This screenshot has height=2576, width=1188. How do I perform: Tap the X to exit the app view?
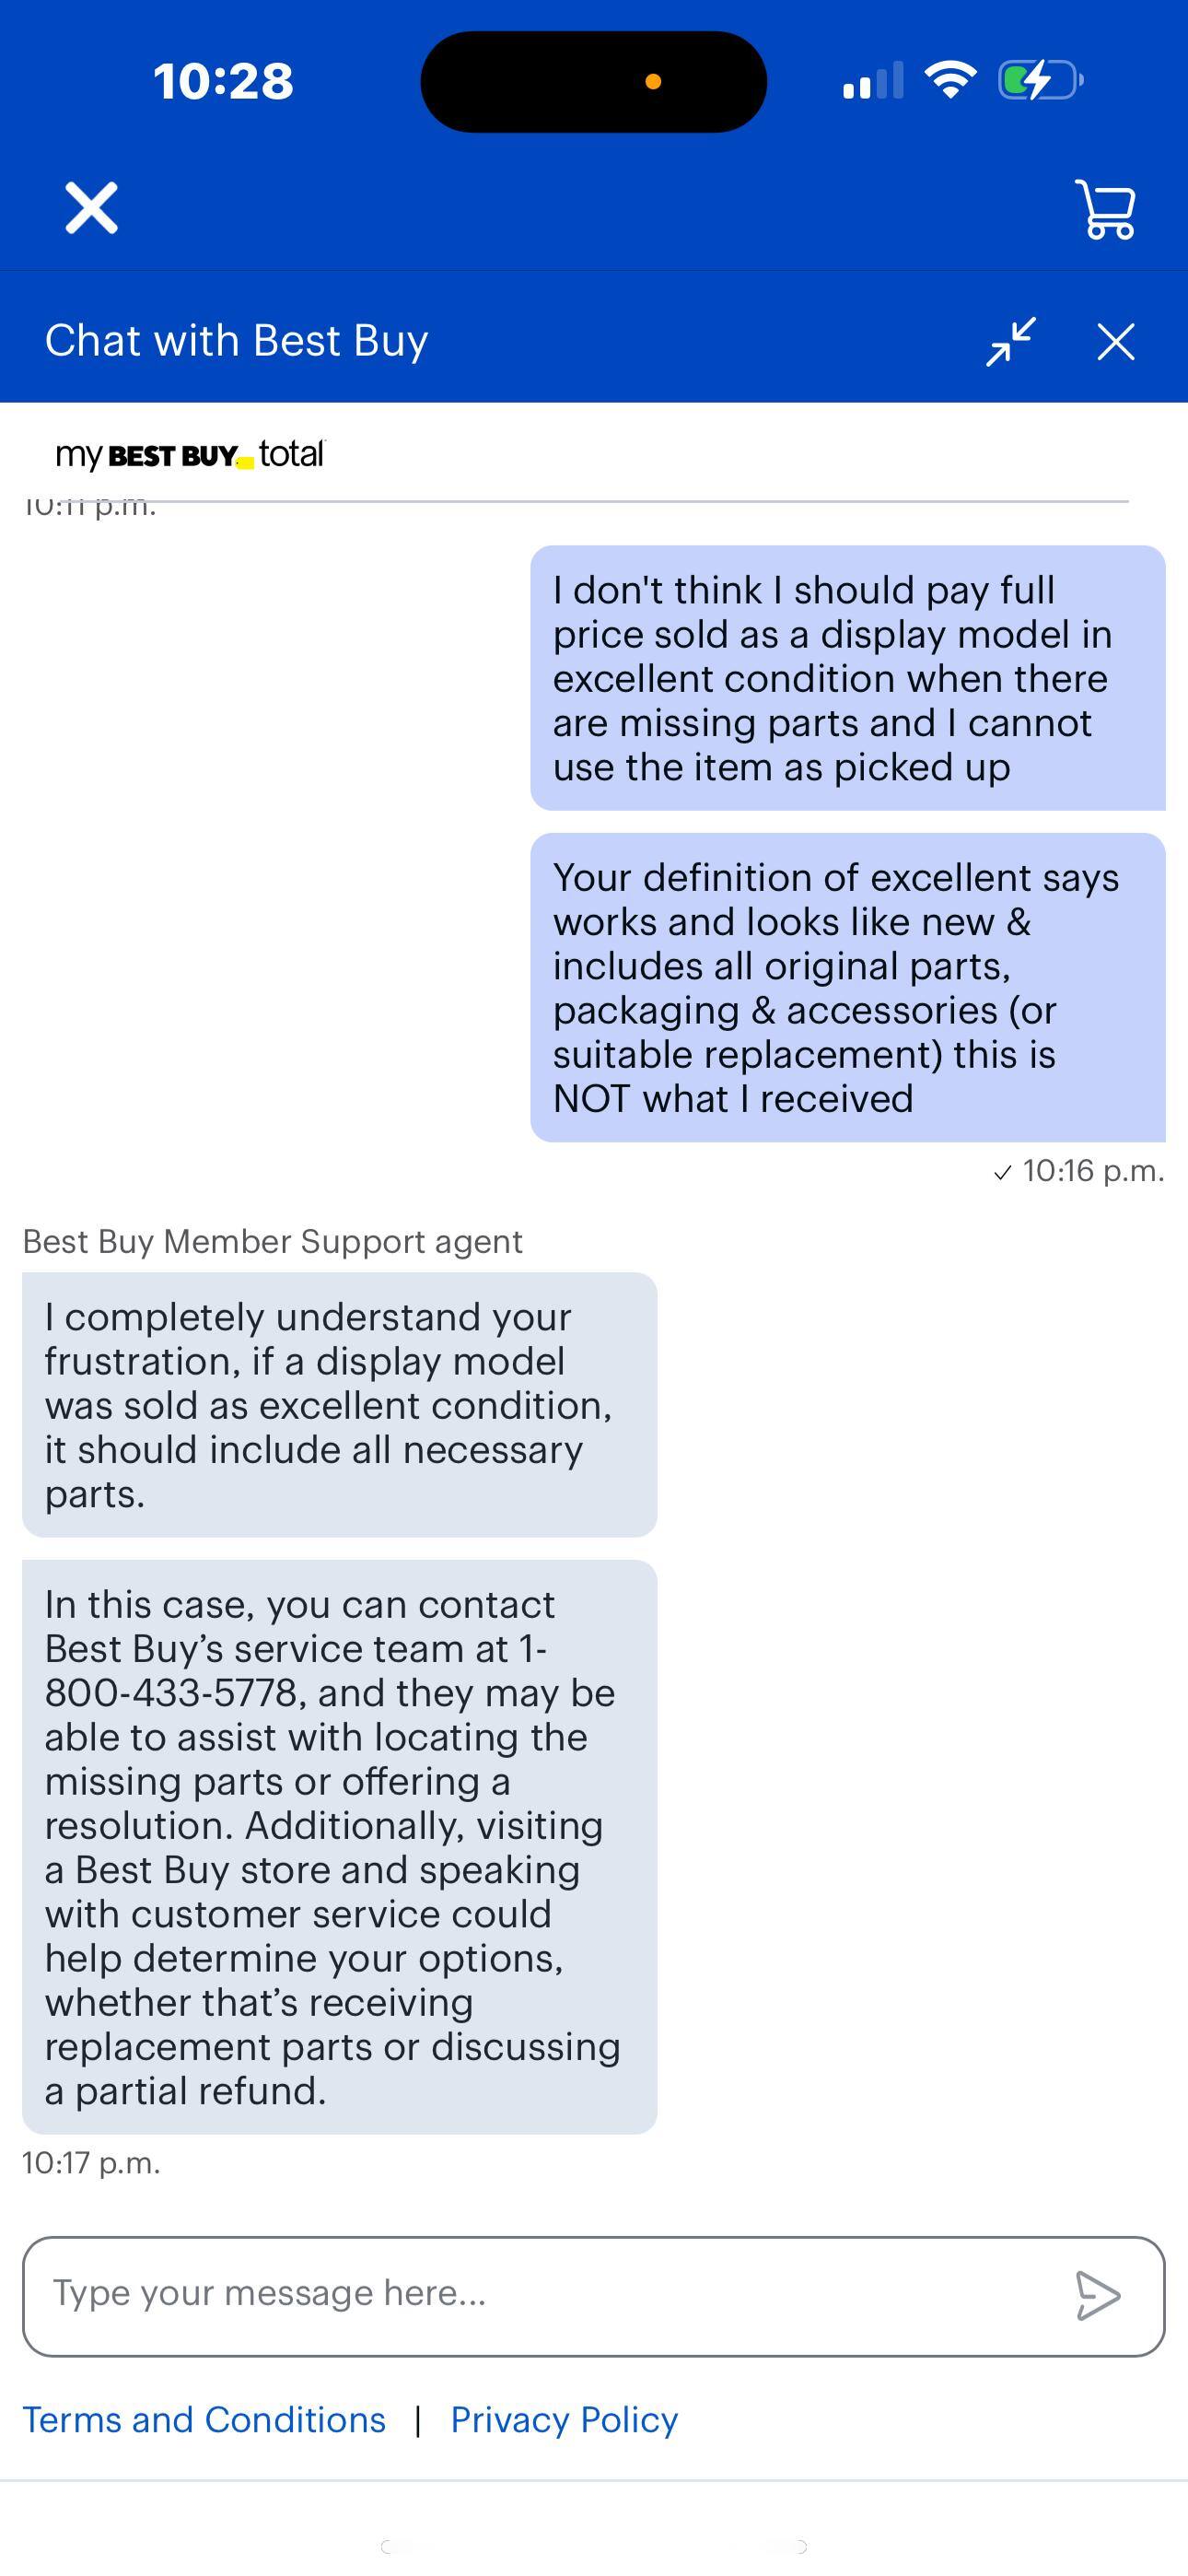(x=91, y=208)
